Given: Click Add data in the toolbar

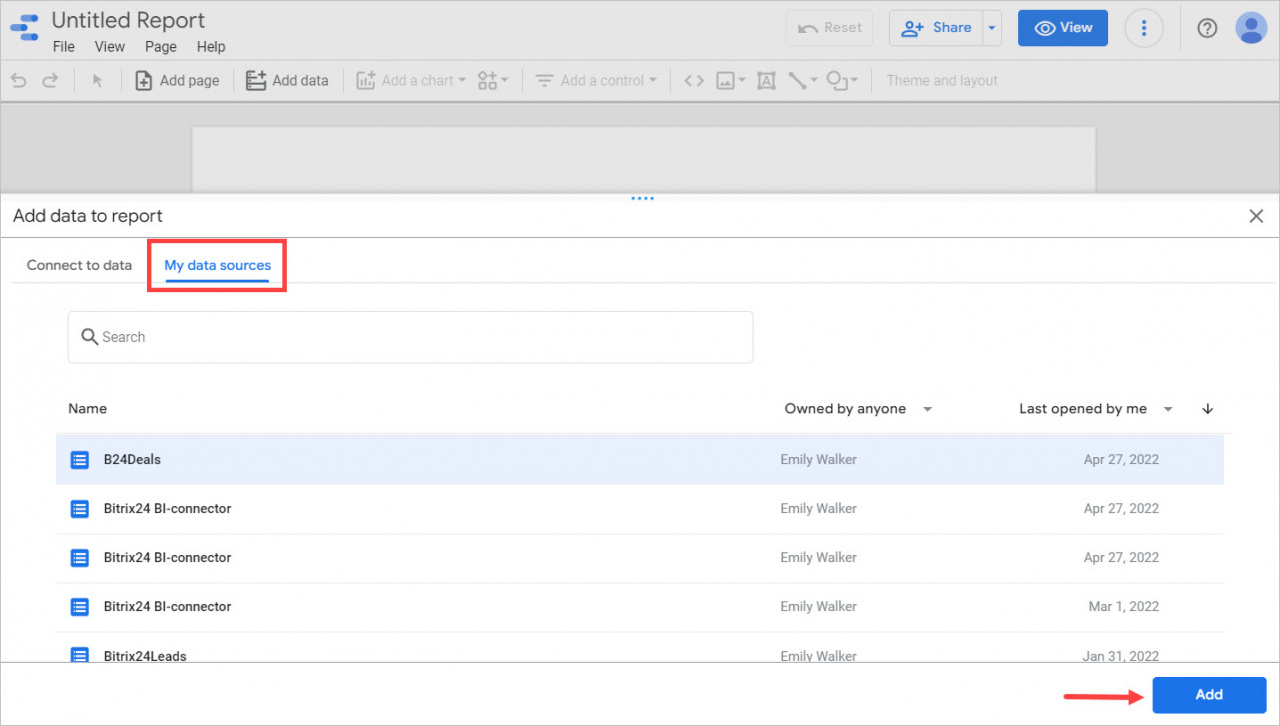Looking at the screenshot, I should [287, 81].
